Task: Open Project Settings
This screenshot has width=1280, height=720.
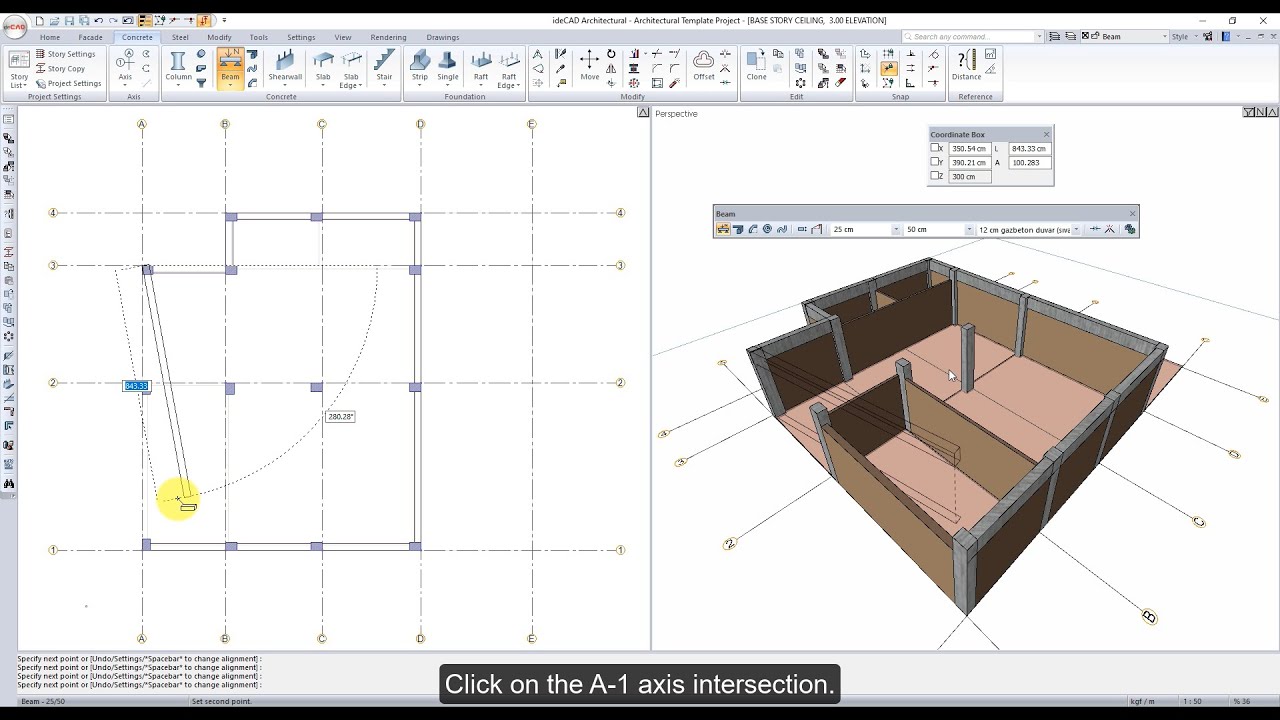Action: click(x=69, y=84)
